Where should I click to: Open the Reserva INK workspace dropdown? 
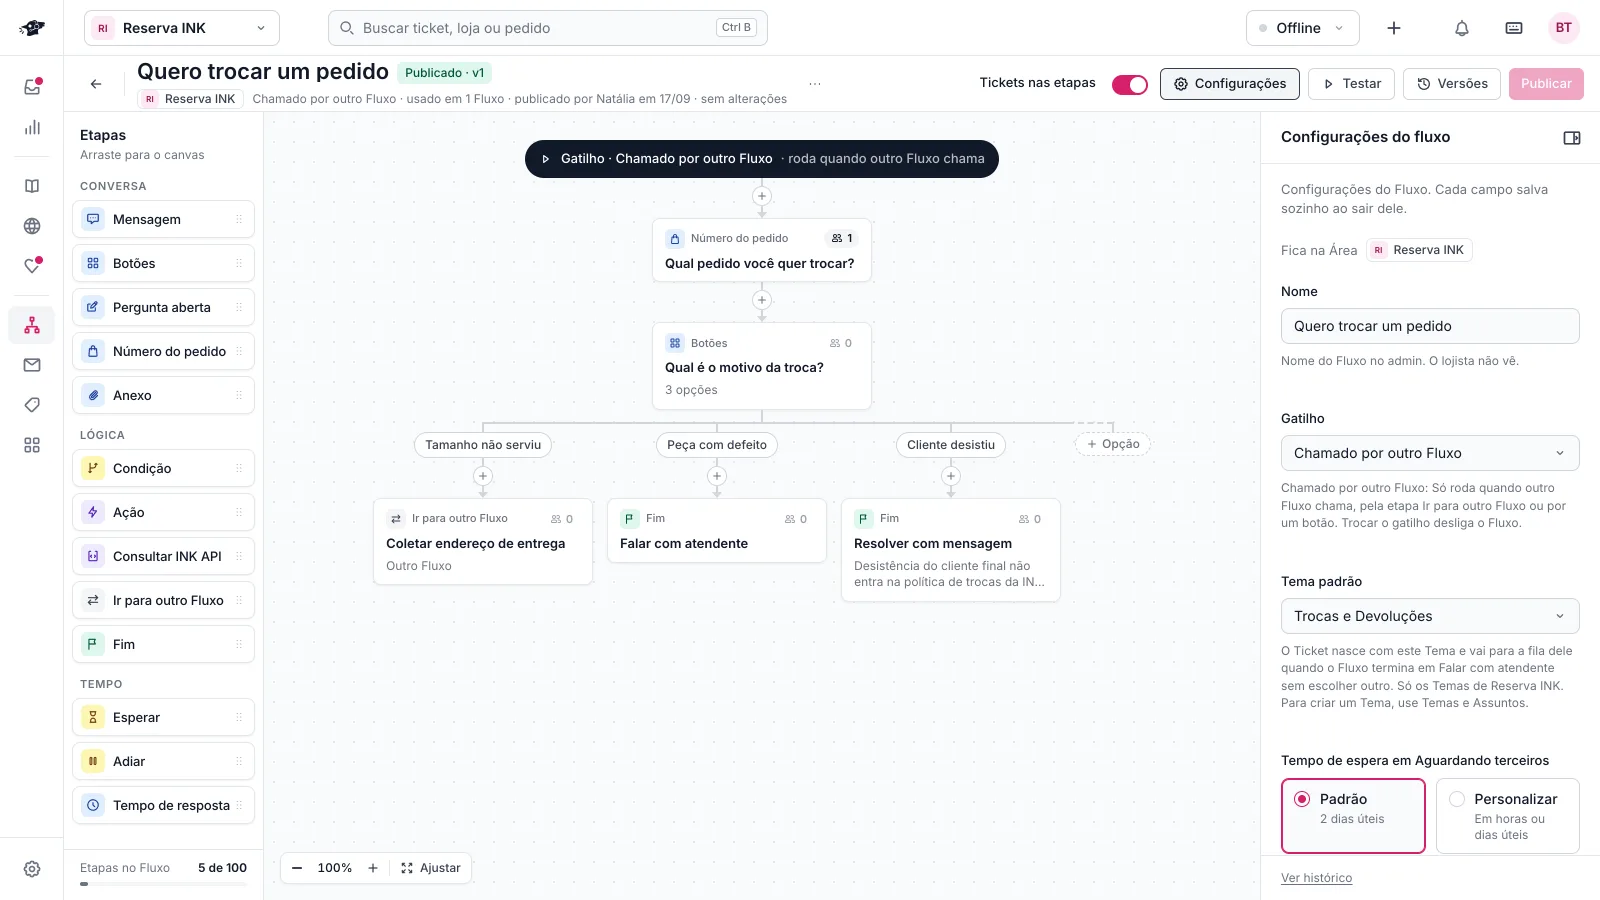click(x=182, y=28)
